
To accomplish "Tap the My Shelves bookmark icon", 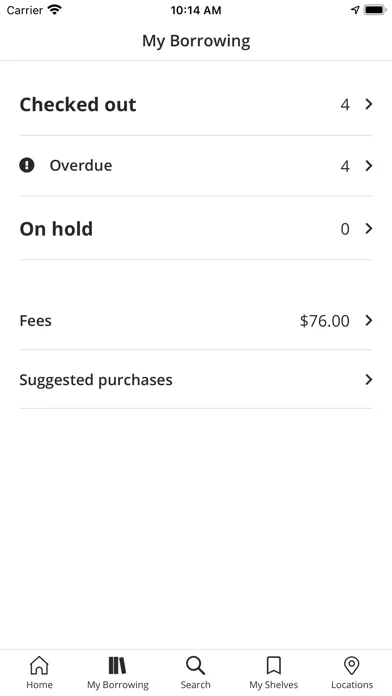I will [x=273, y=665].
